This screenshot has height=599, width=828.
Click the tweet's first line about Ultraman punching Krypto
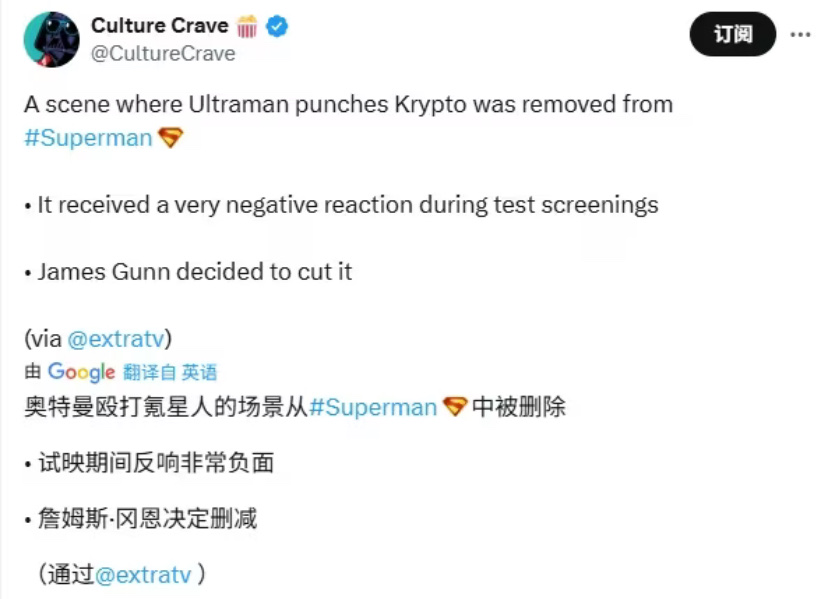(349, 105)
